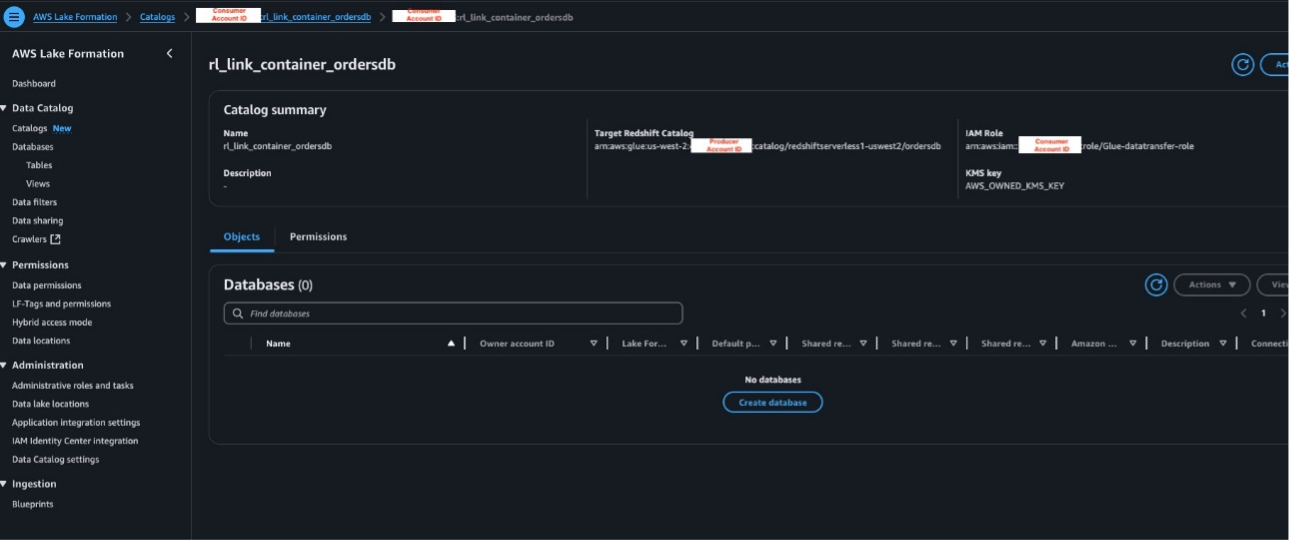Open Lake For... column filter arrow
Screen dimensions: 1292x543
684,343
